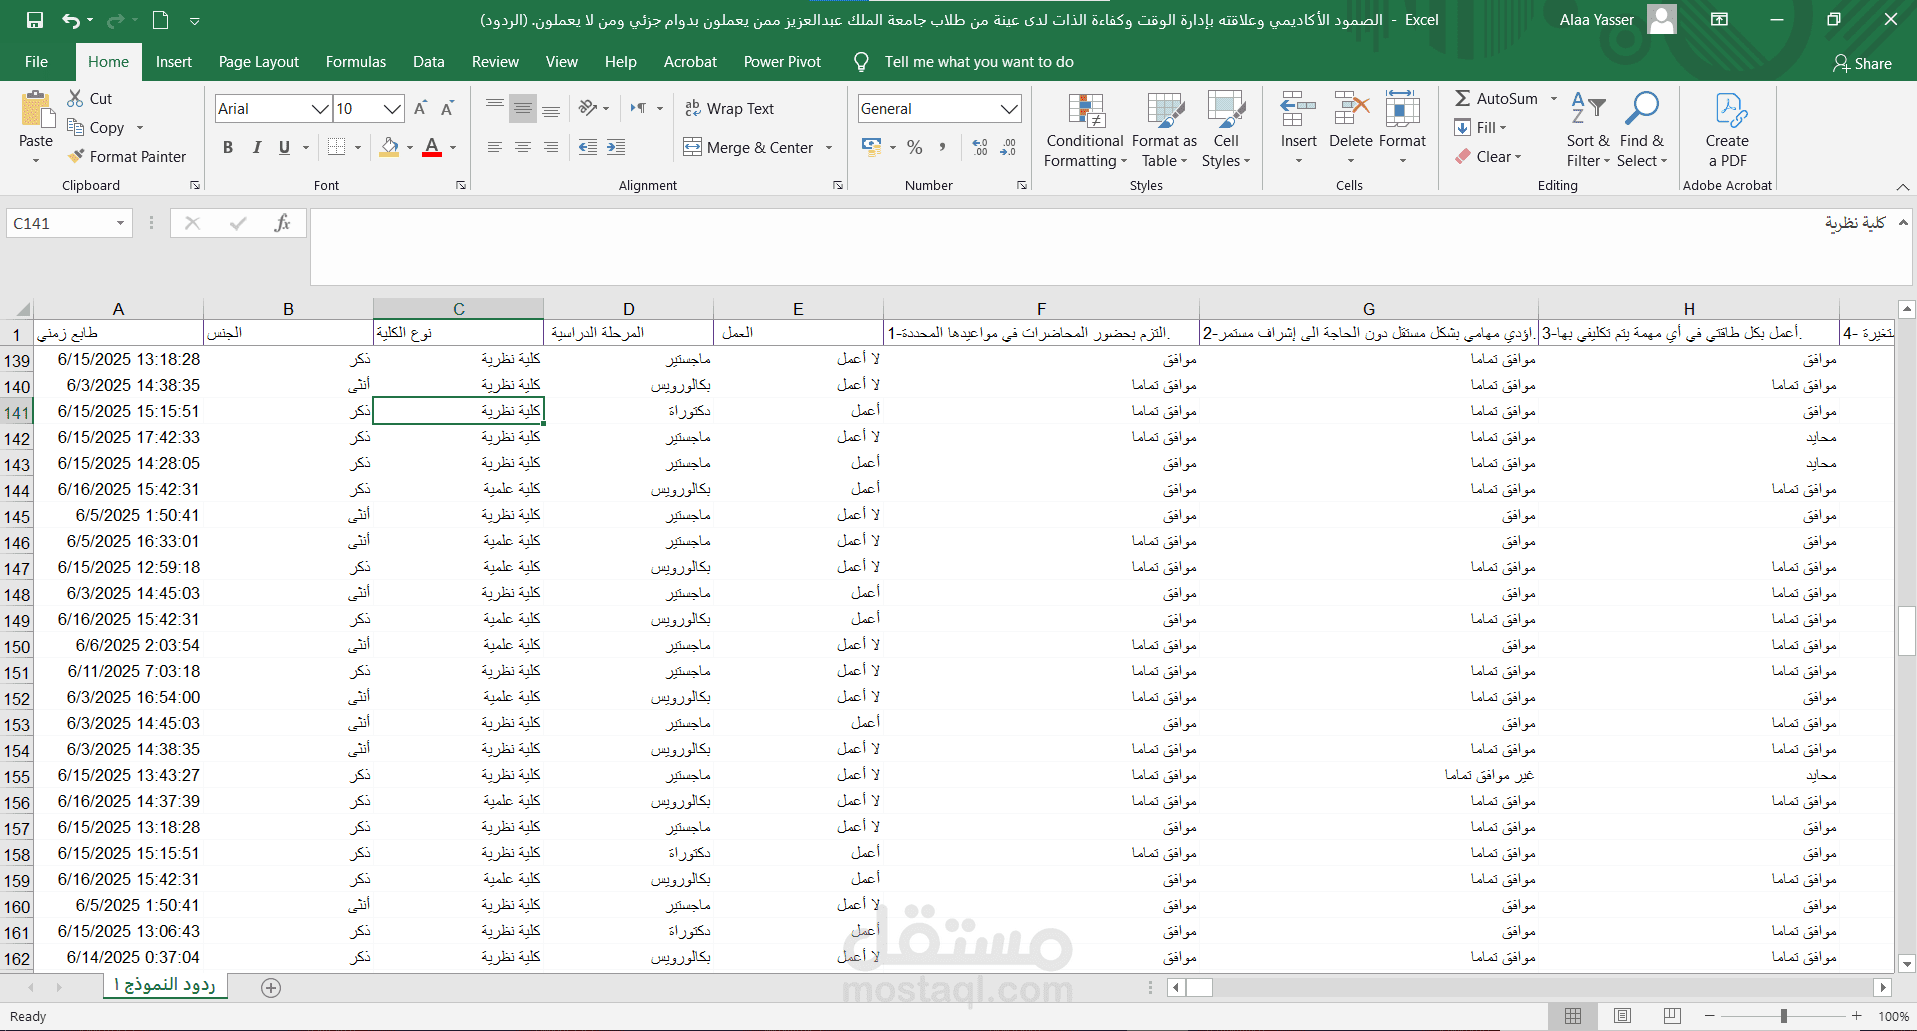
Task: Apply percent style to the cell
Action: [914, 147]
